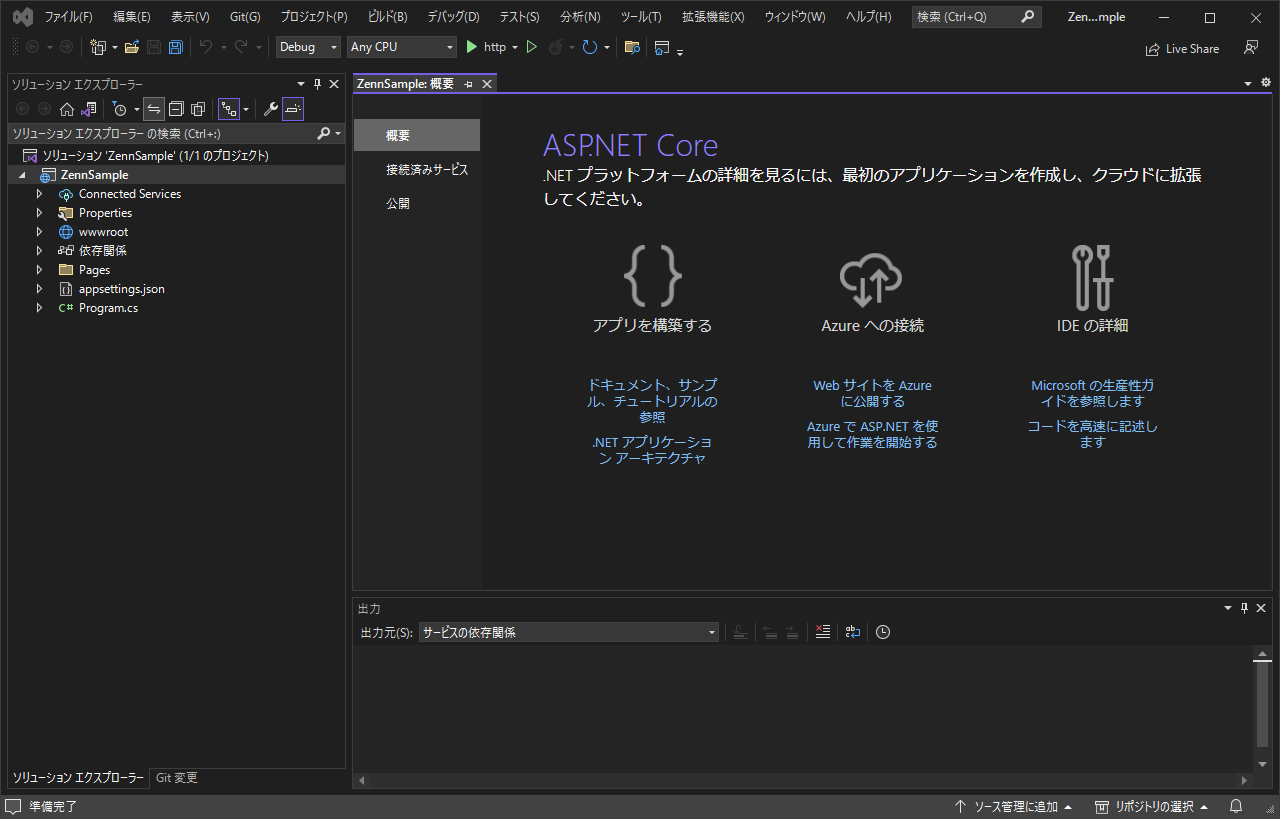1280x819 pixels.
Task: Click the New Project toolbar icon
Action: (x=98, y=47)
